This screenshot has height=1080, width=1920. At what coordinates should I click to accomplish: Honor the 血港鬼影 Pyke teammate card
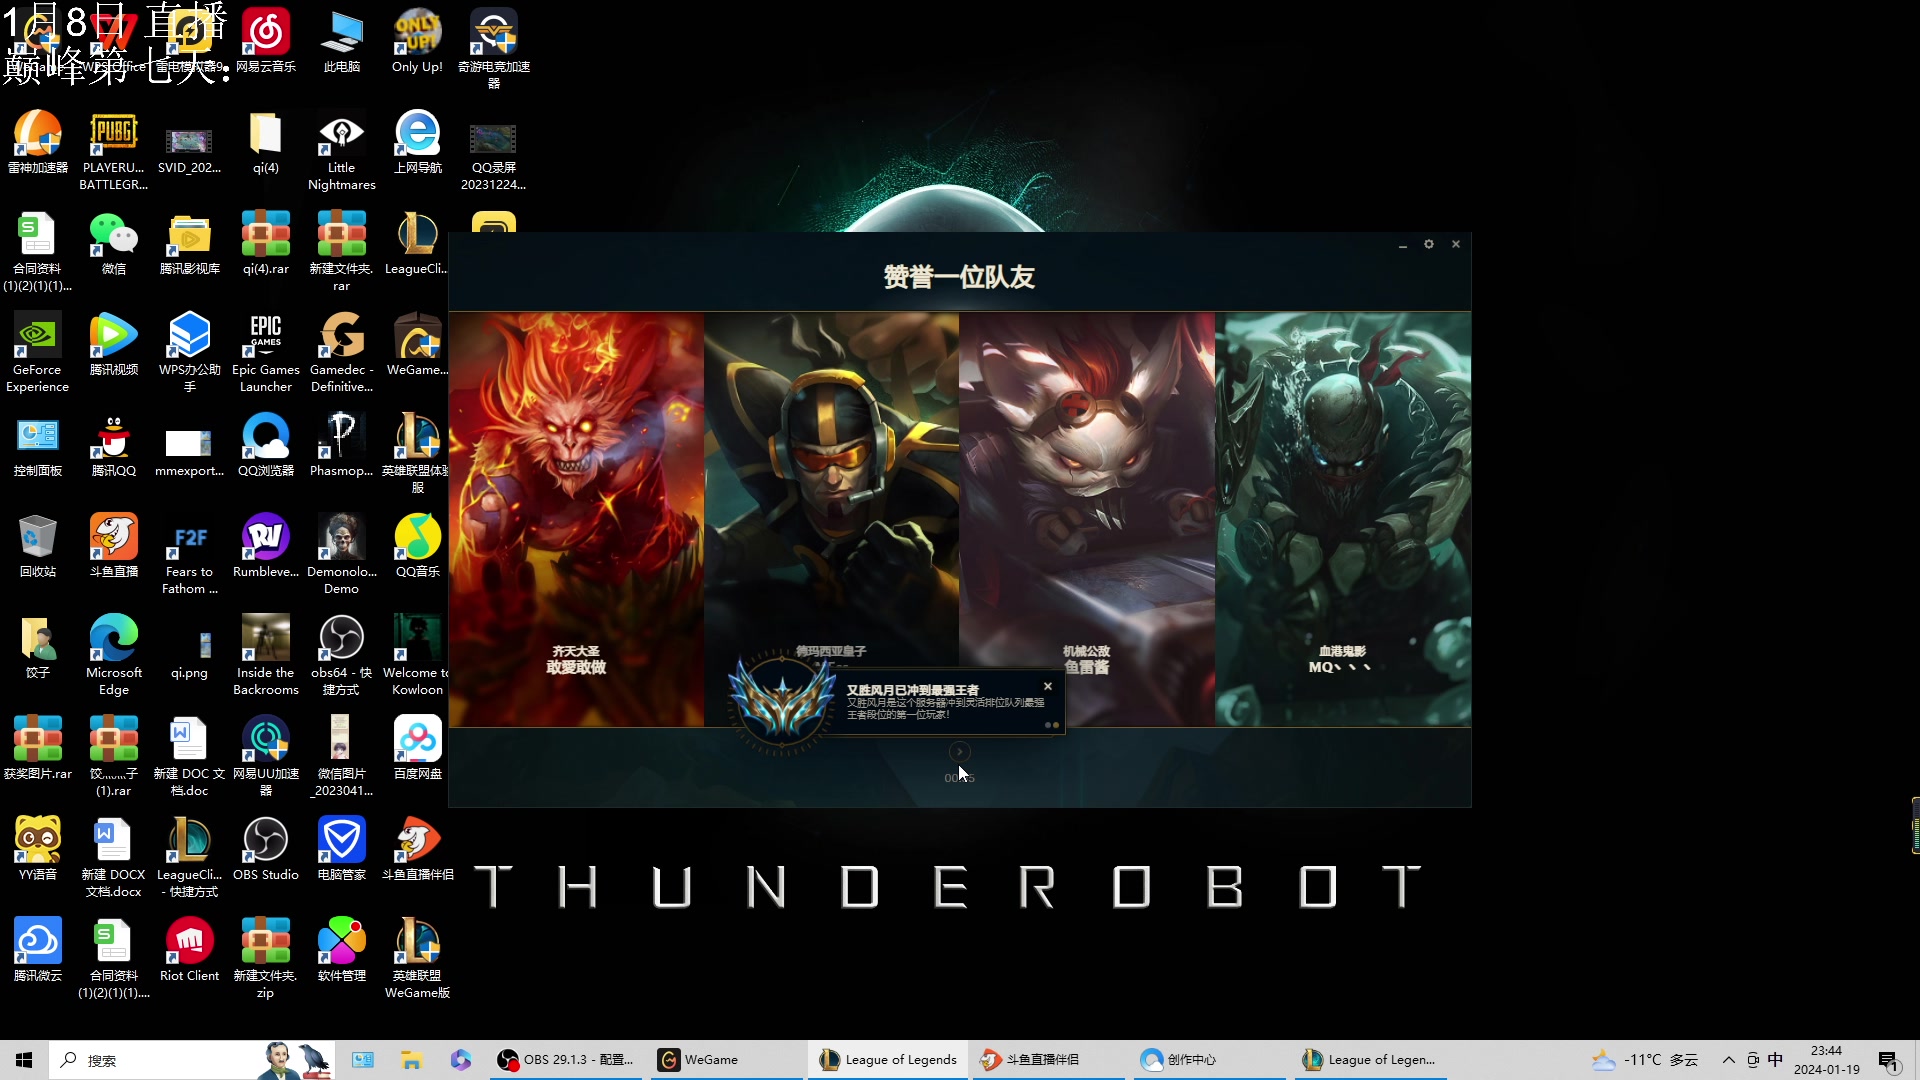pos(1343,519)
